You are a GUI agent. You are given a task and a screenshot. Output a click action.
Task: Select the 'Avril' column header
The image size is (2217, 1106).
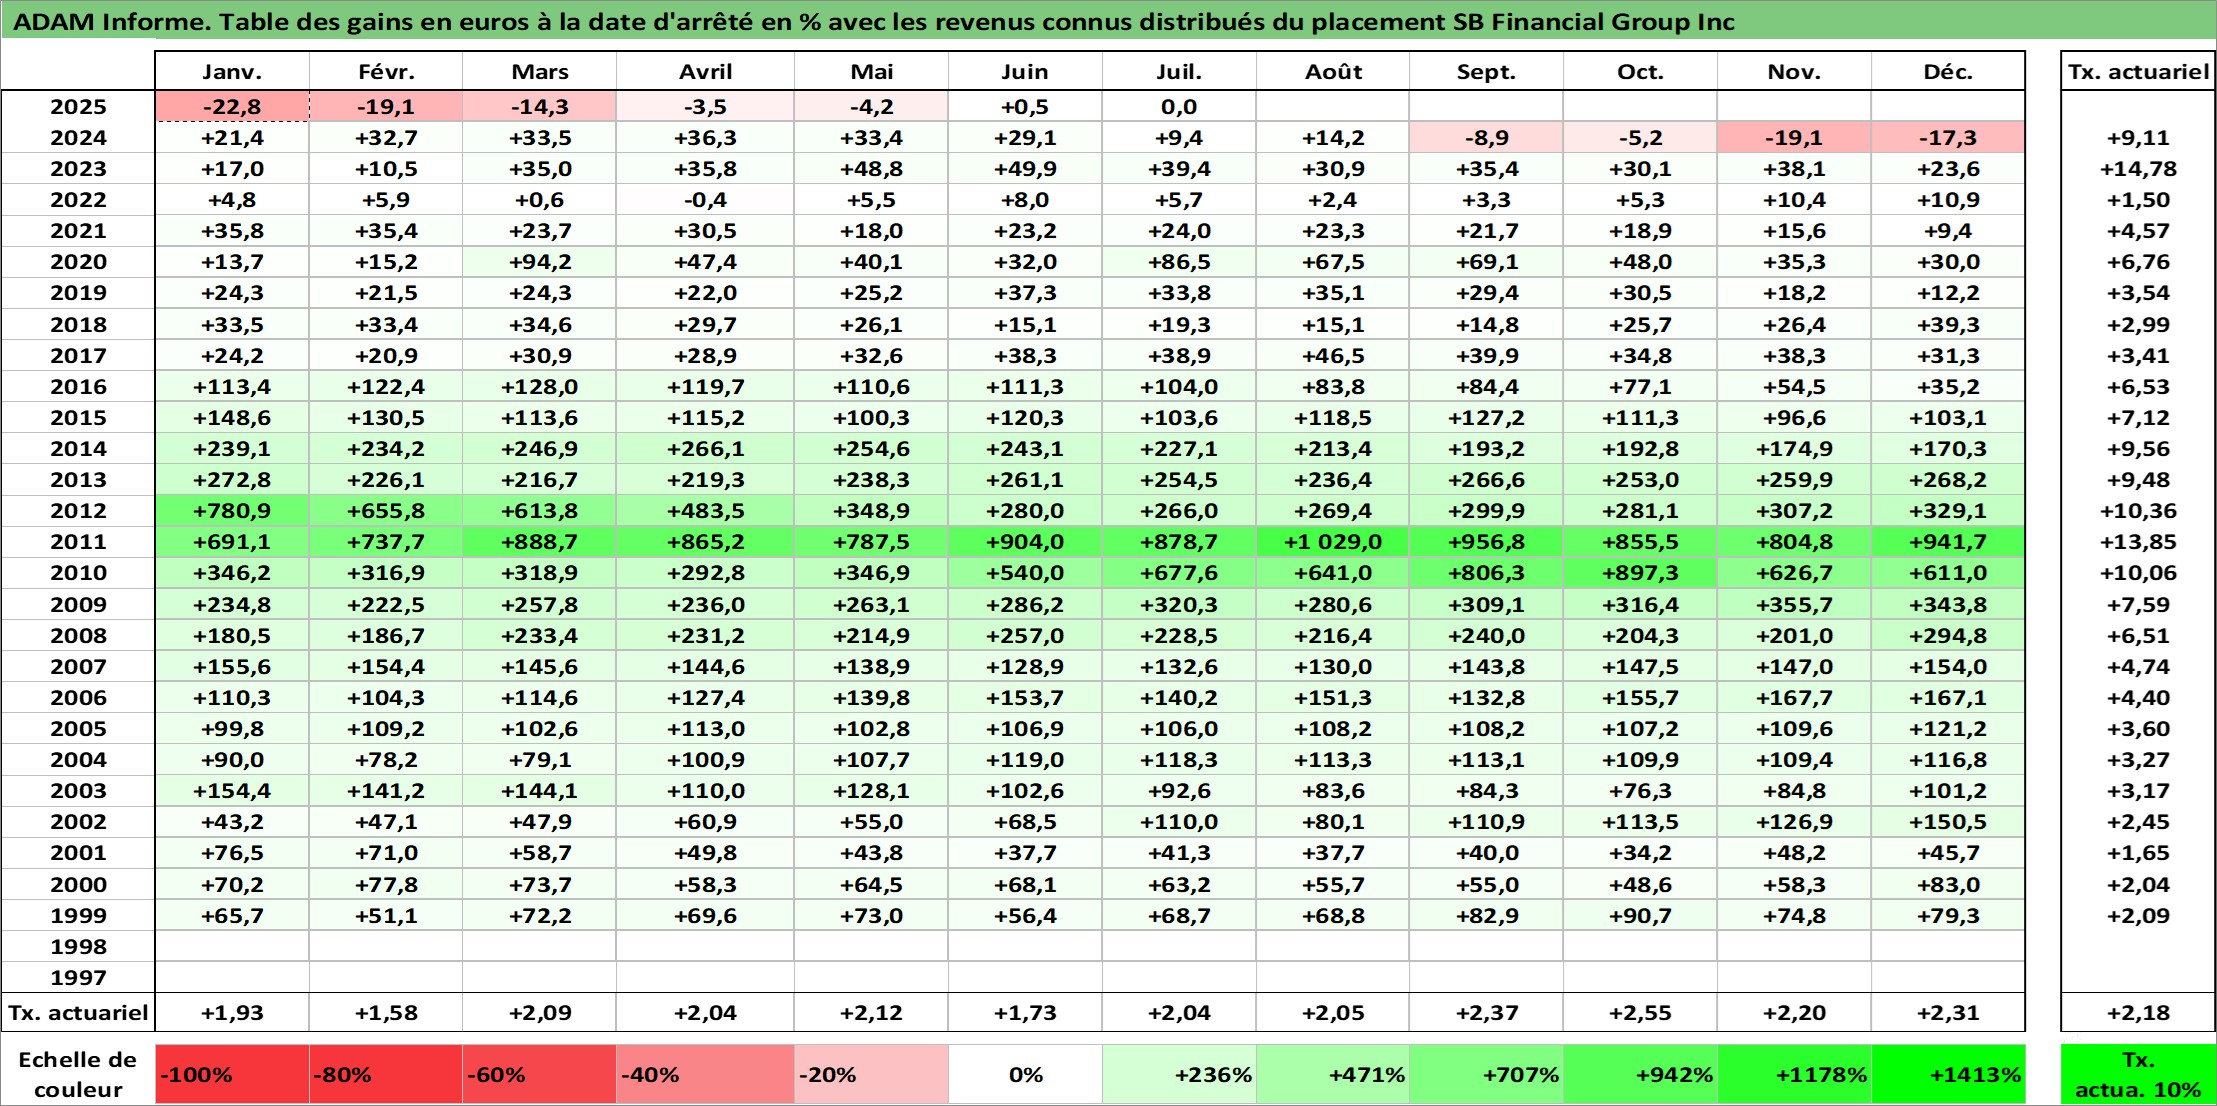(x=705, y=71)
